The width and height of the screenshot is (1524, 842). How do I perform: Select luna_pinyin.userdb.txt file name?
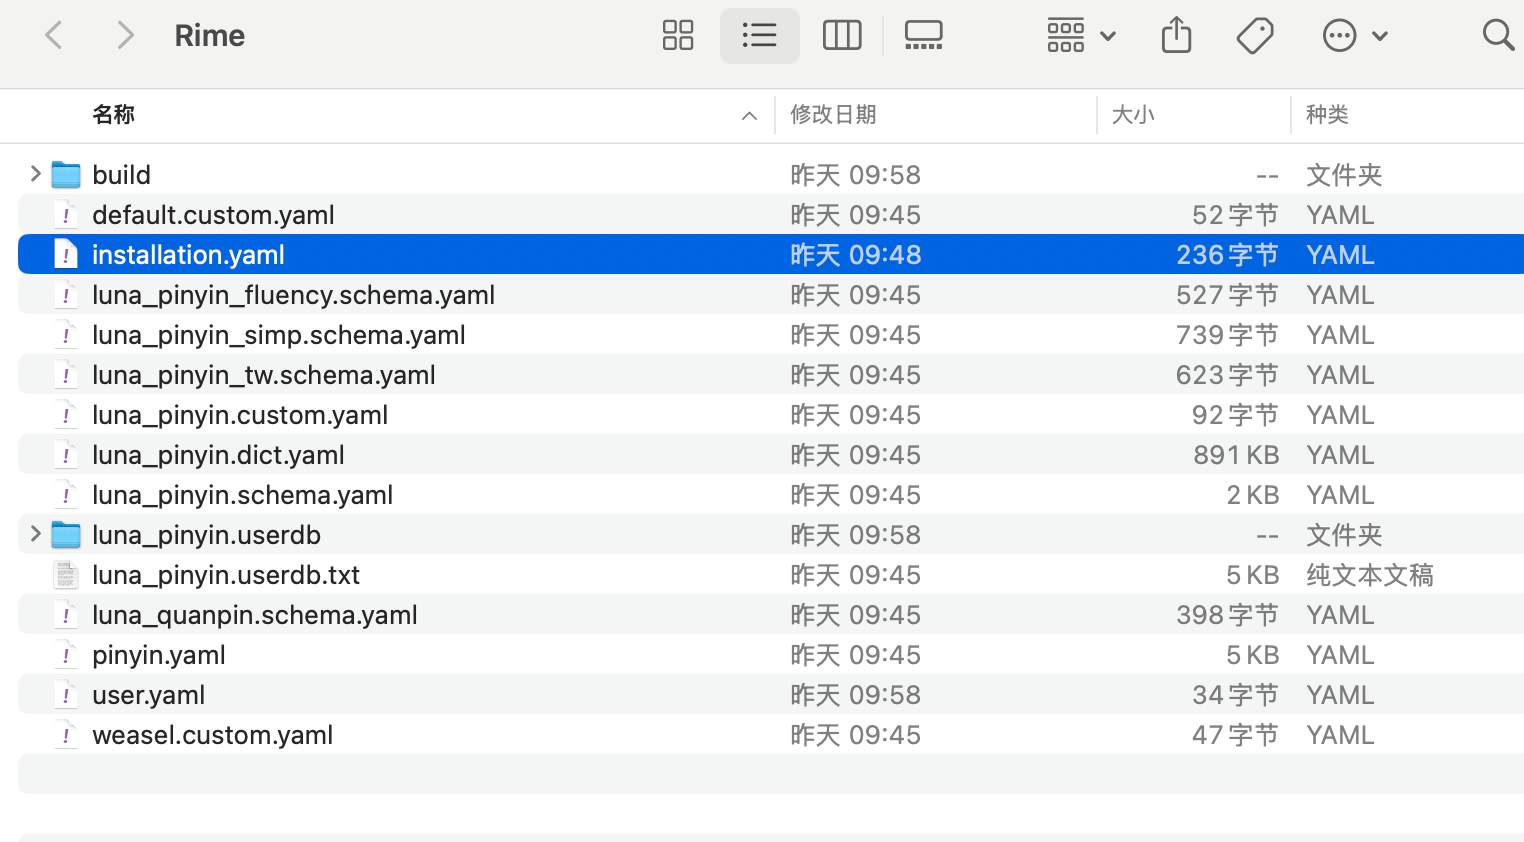pos(226,575)
